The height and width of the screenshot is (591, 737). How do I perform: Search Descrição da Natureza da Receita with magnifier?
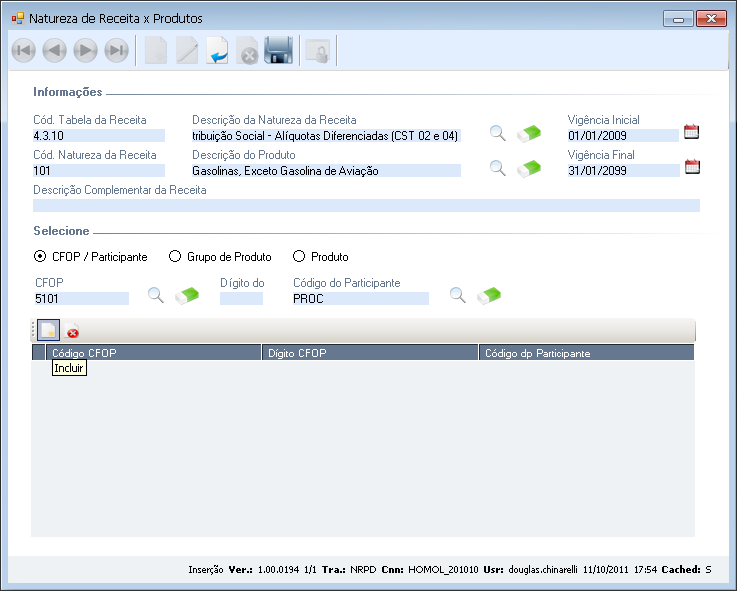497,133
